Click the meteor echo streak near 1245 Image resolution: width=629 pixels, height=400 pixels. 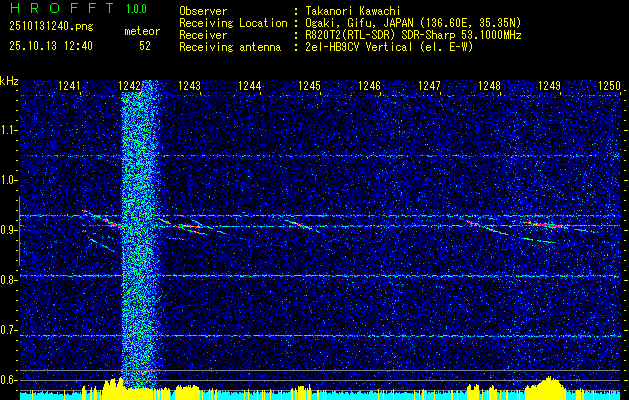300,225
